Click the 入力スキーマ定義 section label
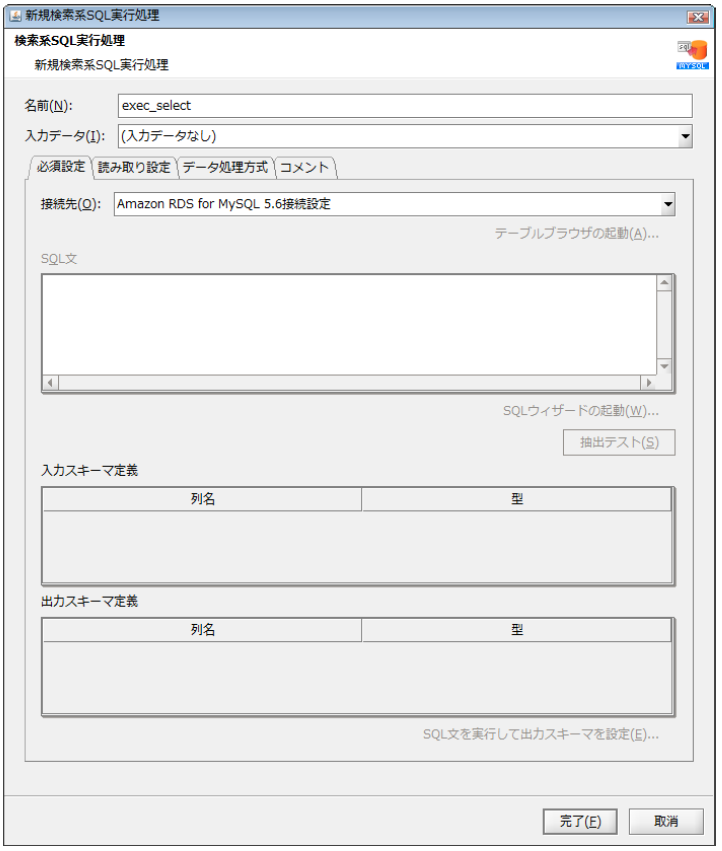The image size is (722, 851). click(x=90, y=471)
